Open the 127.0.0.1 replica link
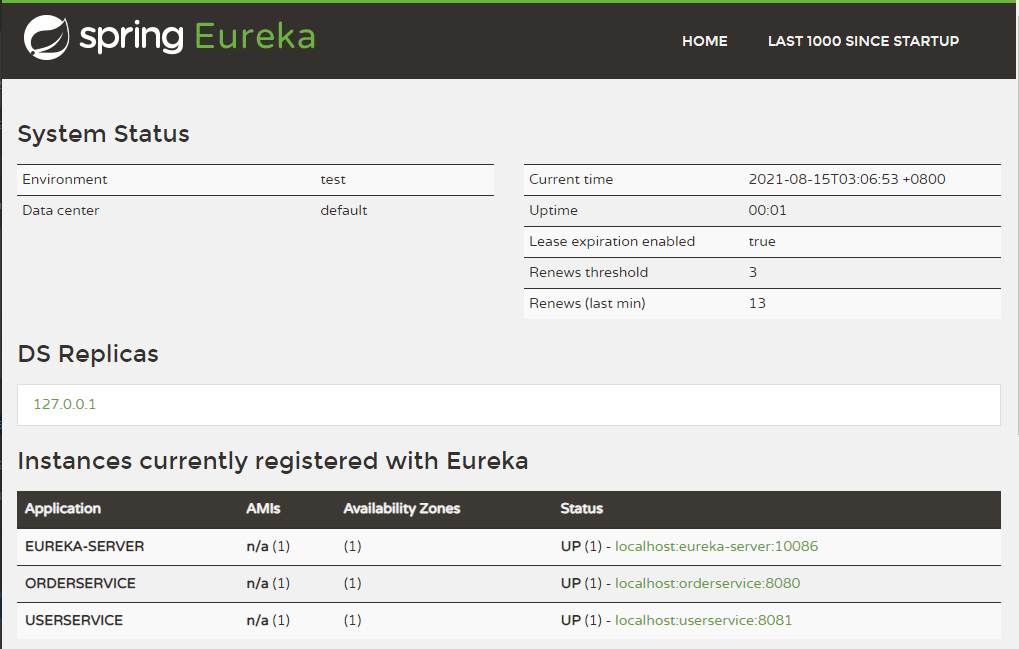This screenshot has height=649, width=1019. pyautogui.click(x=64, y=404)
